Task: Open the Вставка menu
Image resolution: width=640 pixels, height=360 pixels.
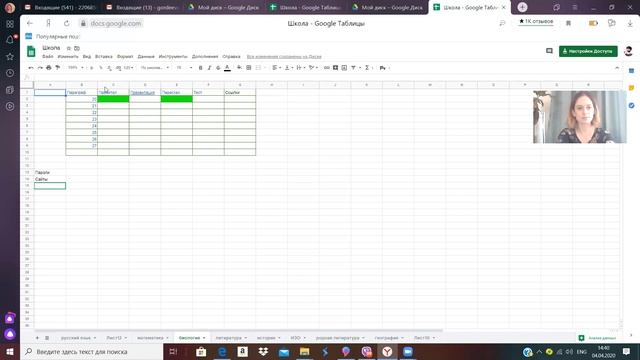Action: (x=104, y=56)
